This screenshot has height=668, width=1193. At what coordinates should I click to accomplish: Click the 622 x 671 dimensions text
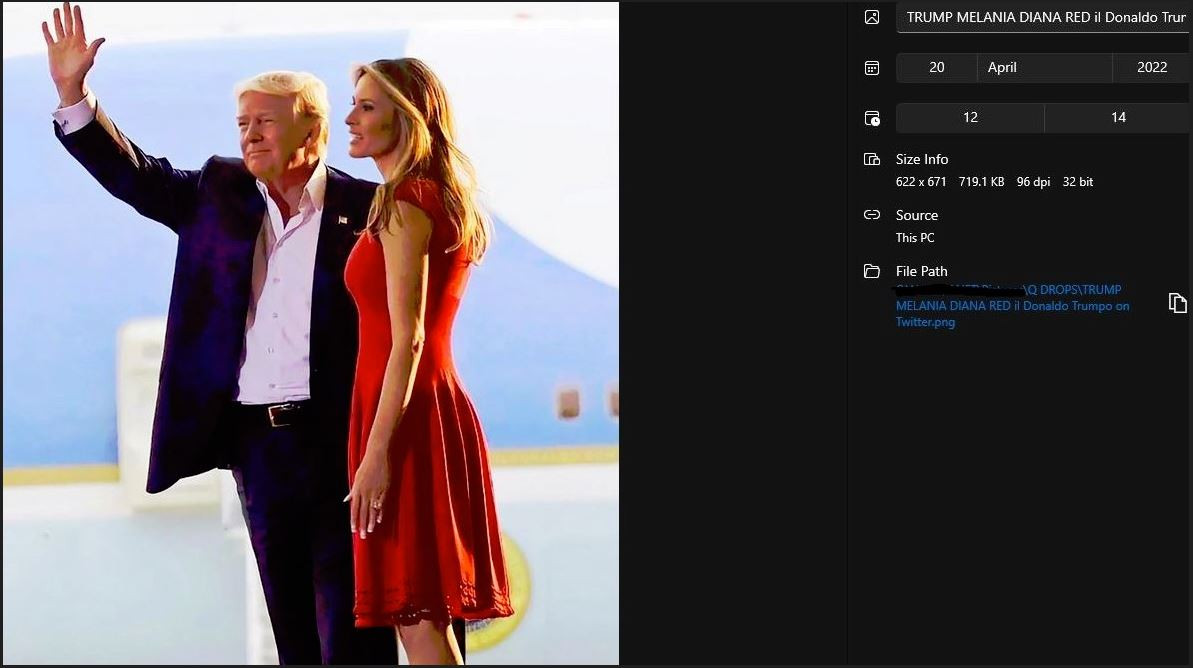pos(921,182)
